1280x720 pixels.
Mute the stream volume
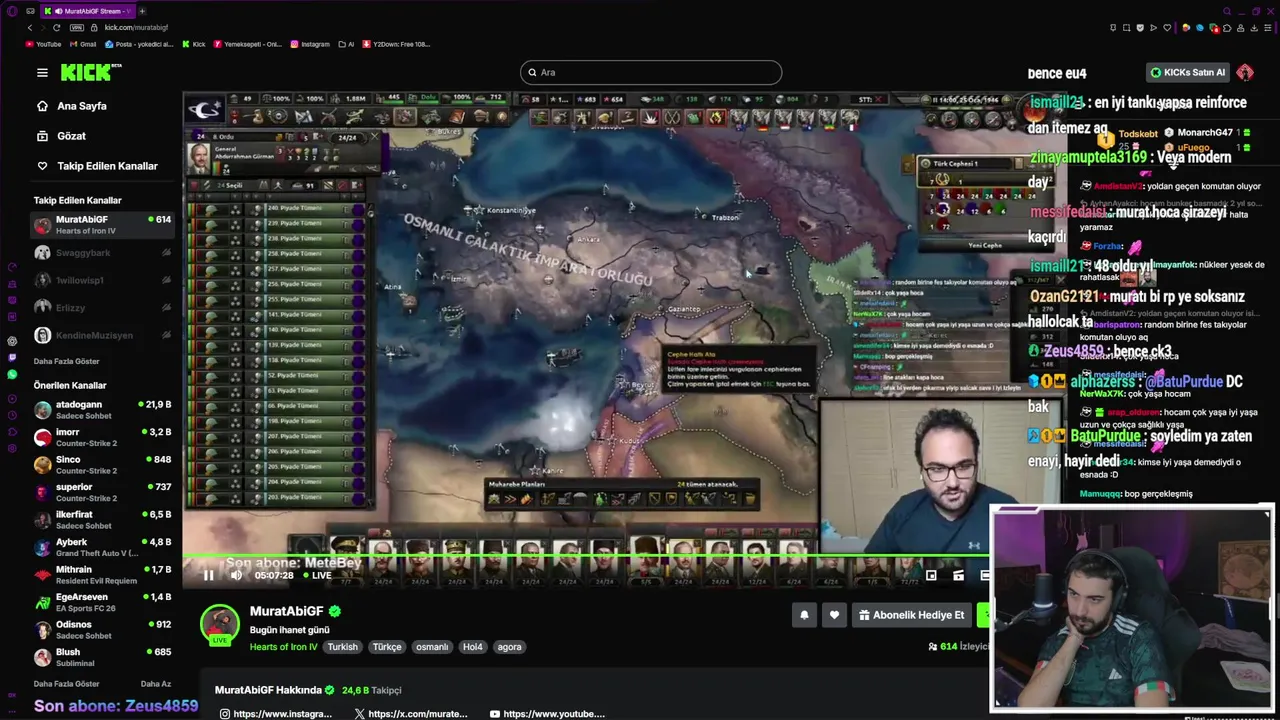[236, 575]
